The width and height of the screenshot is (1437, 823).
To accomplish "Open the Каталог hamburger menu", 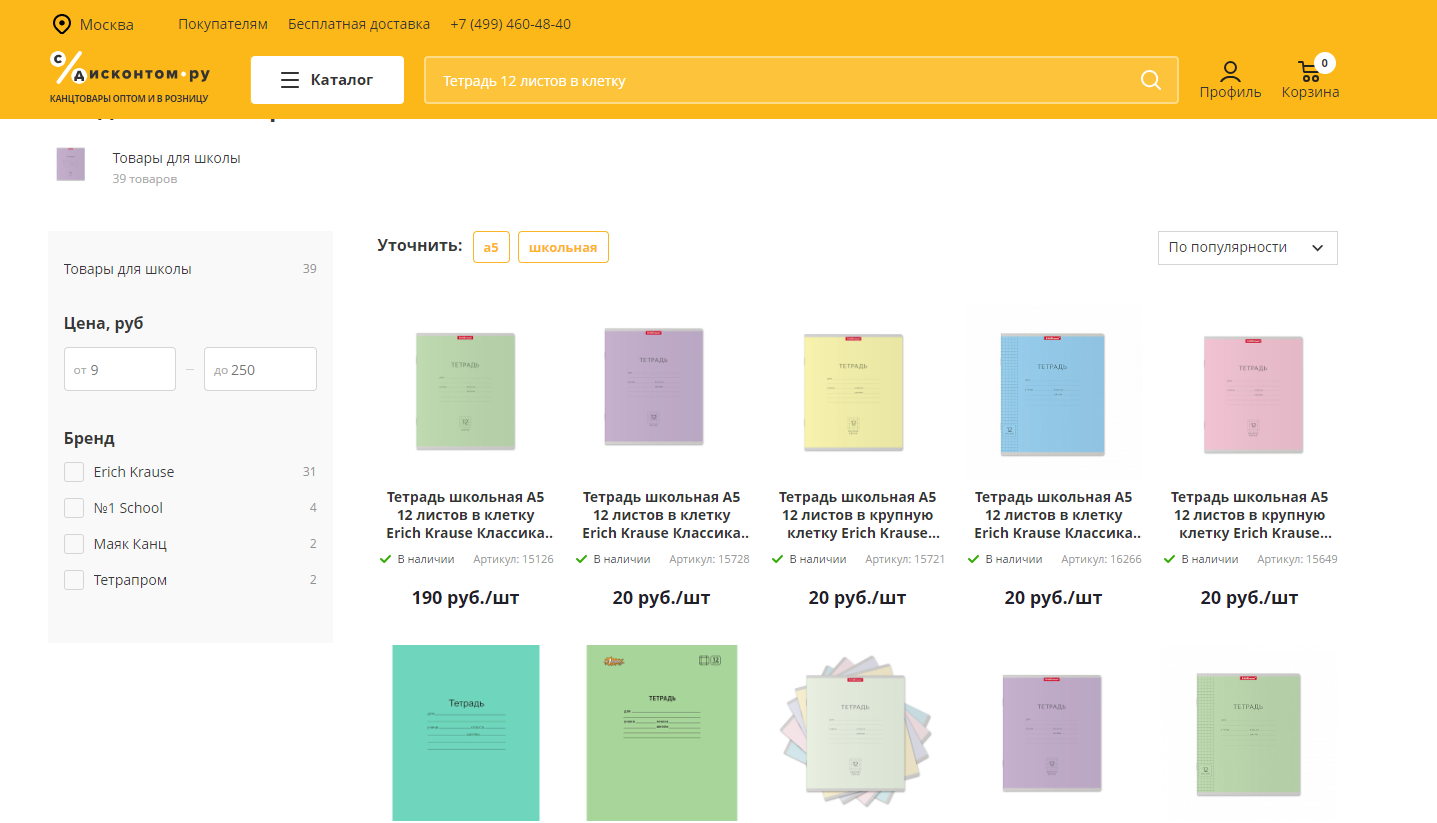I will [x=327, y=80].
